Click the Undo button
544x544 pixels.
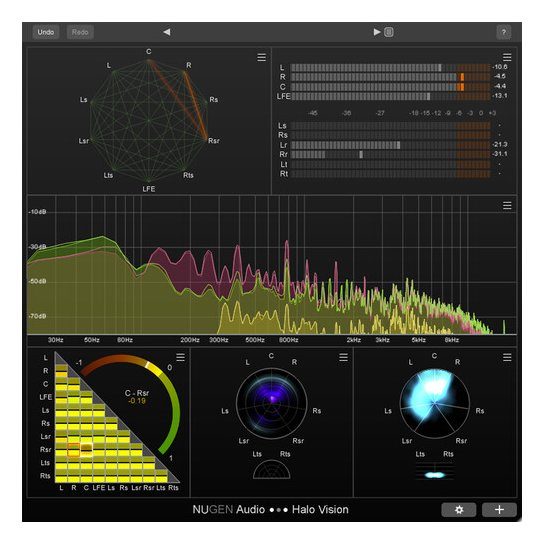point(46,32)
